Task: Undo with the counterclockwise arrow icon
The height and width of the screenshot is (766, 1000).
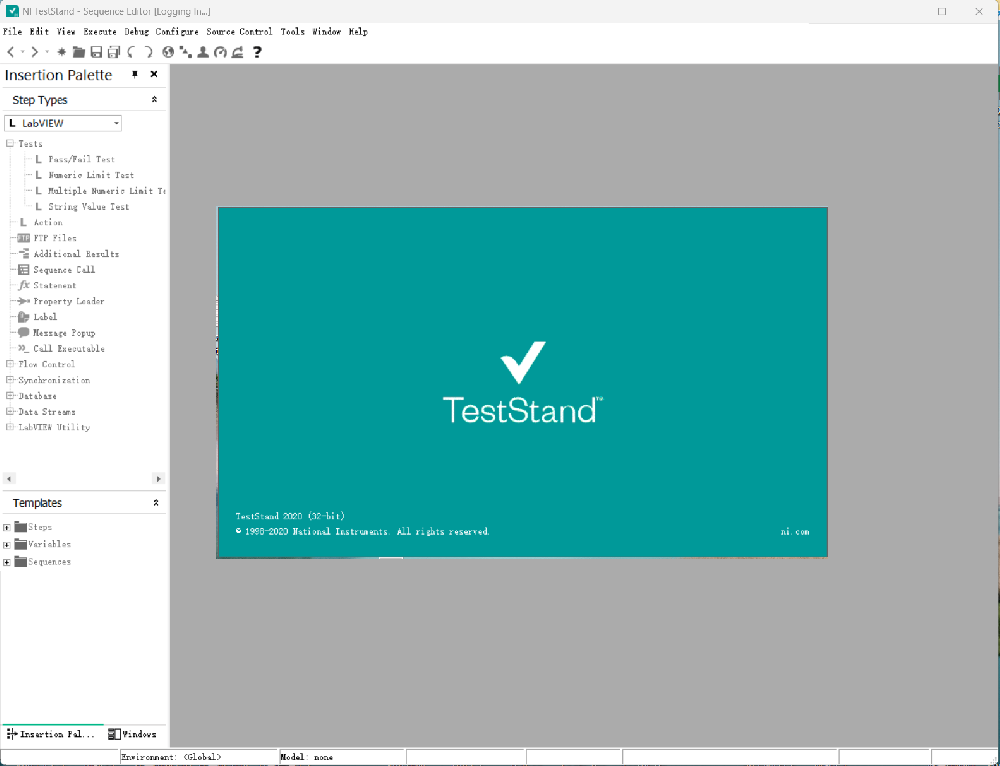Action: click(x=131, y=52)
